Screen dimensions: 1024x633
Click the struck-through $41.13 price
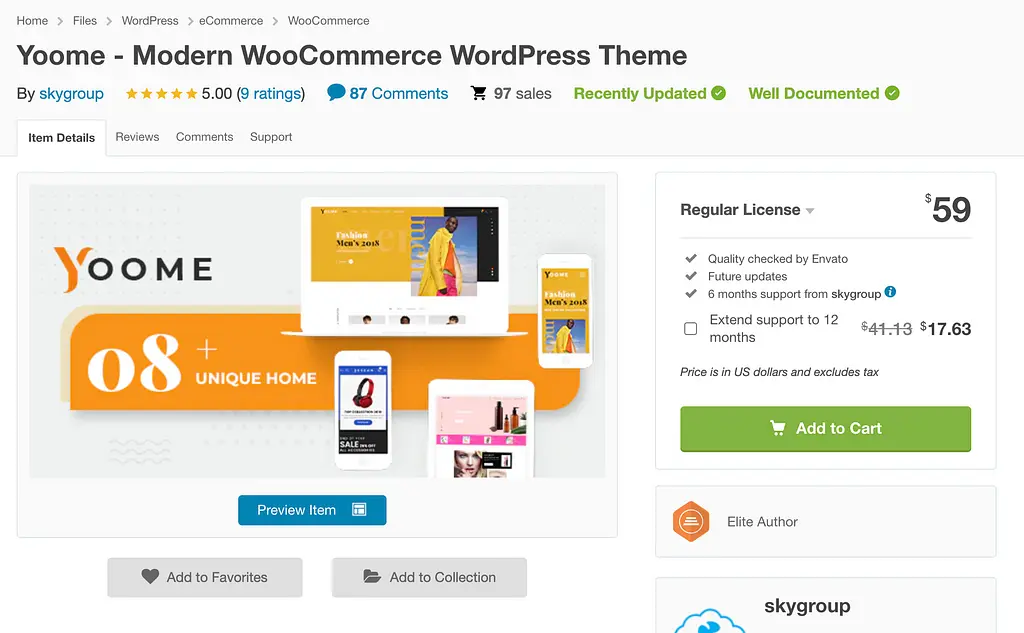(x=886, y=329)
